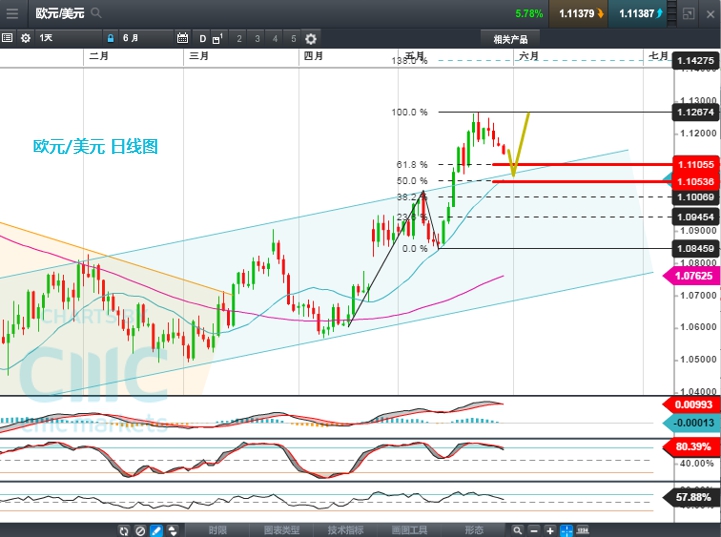
Task: Click the zoom out minus icon
Action: (534, 530)
